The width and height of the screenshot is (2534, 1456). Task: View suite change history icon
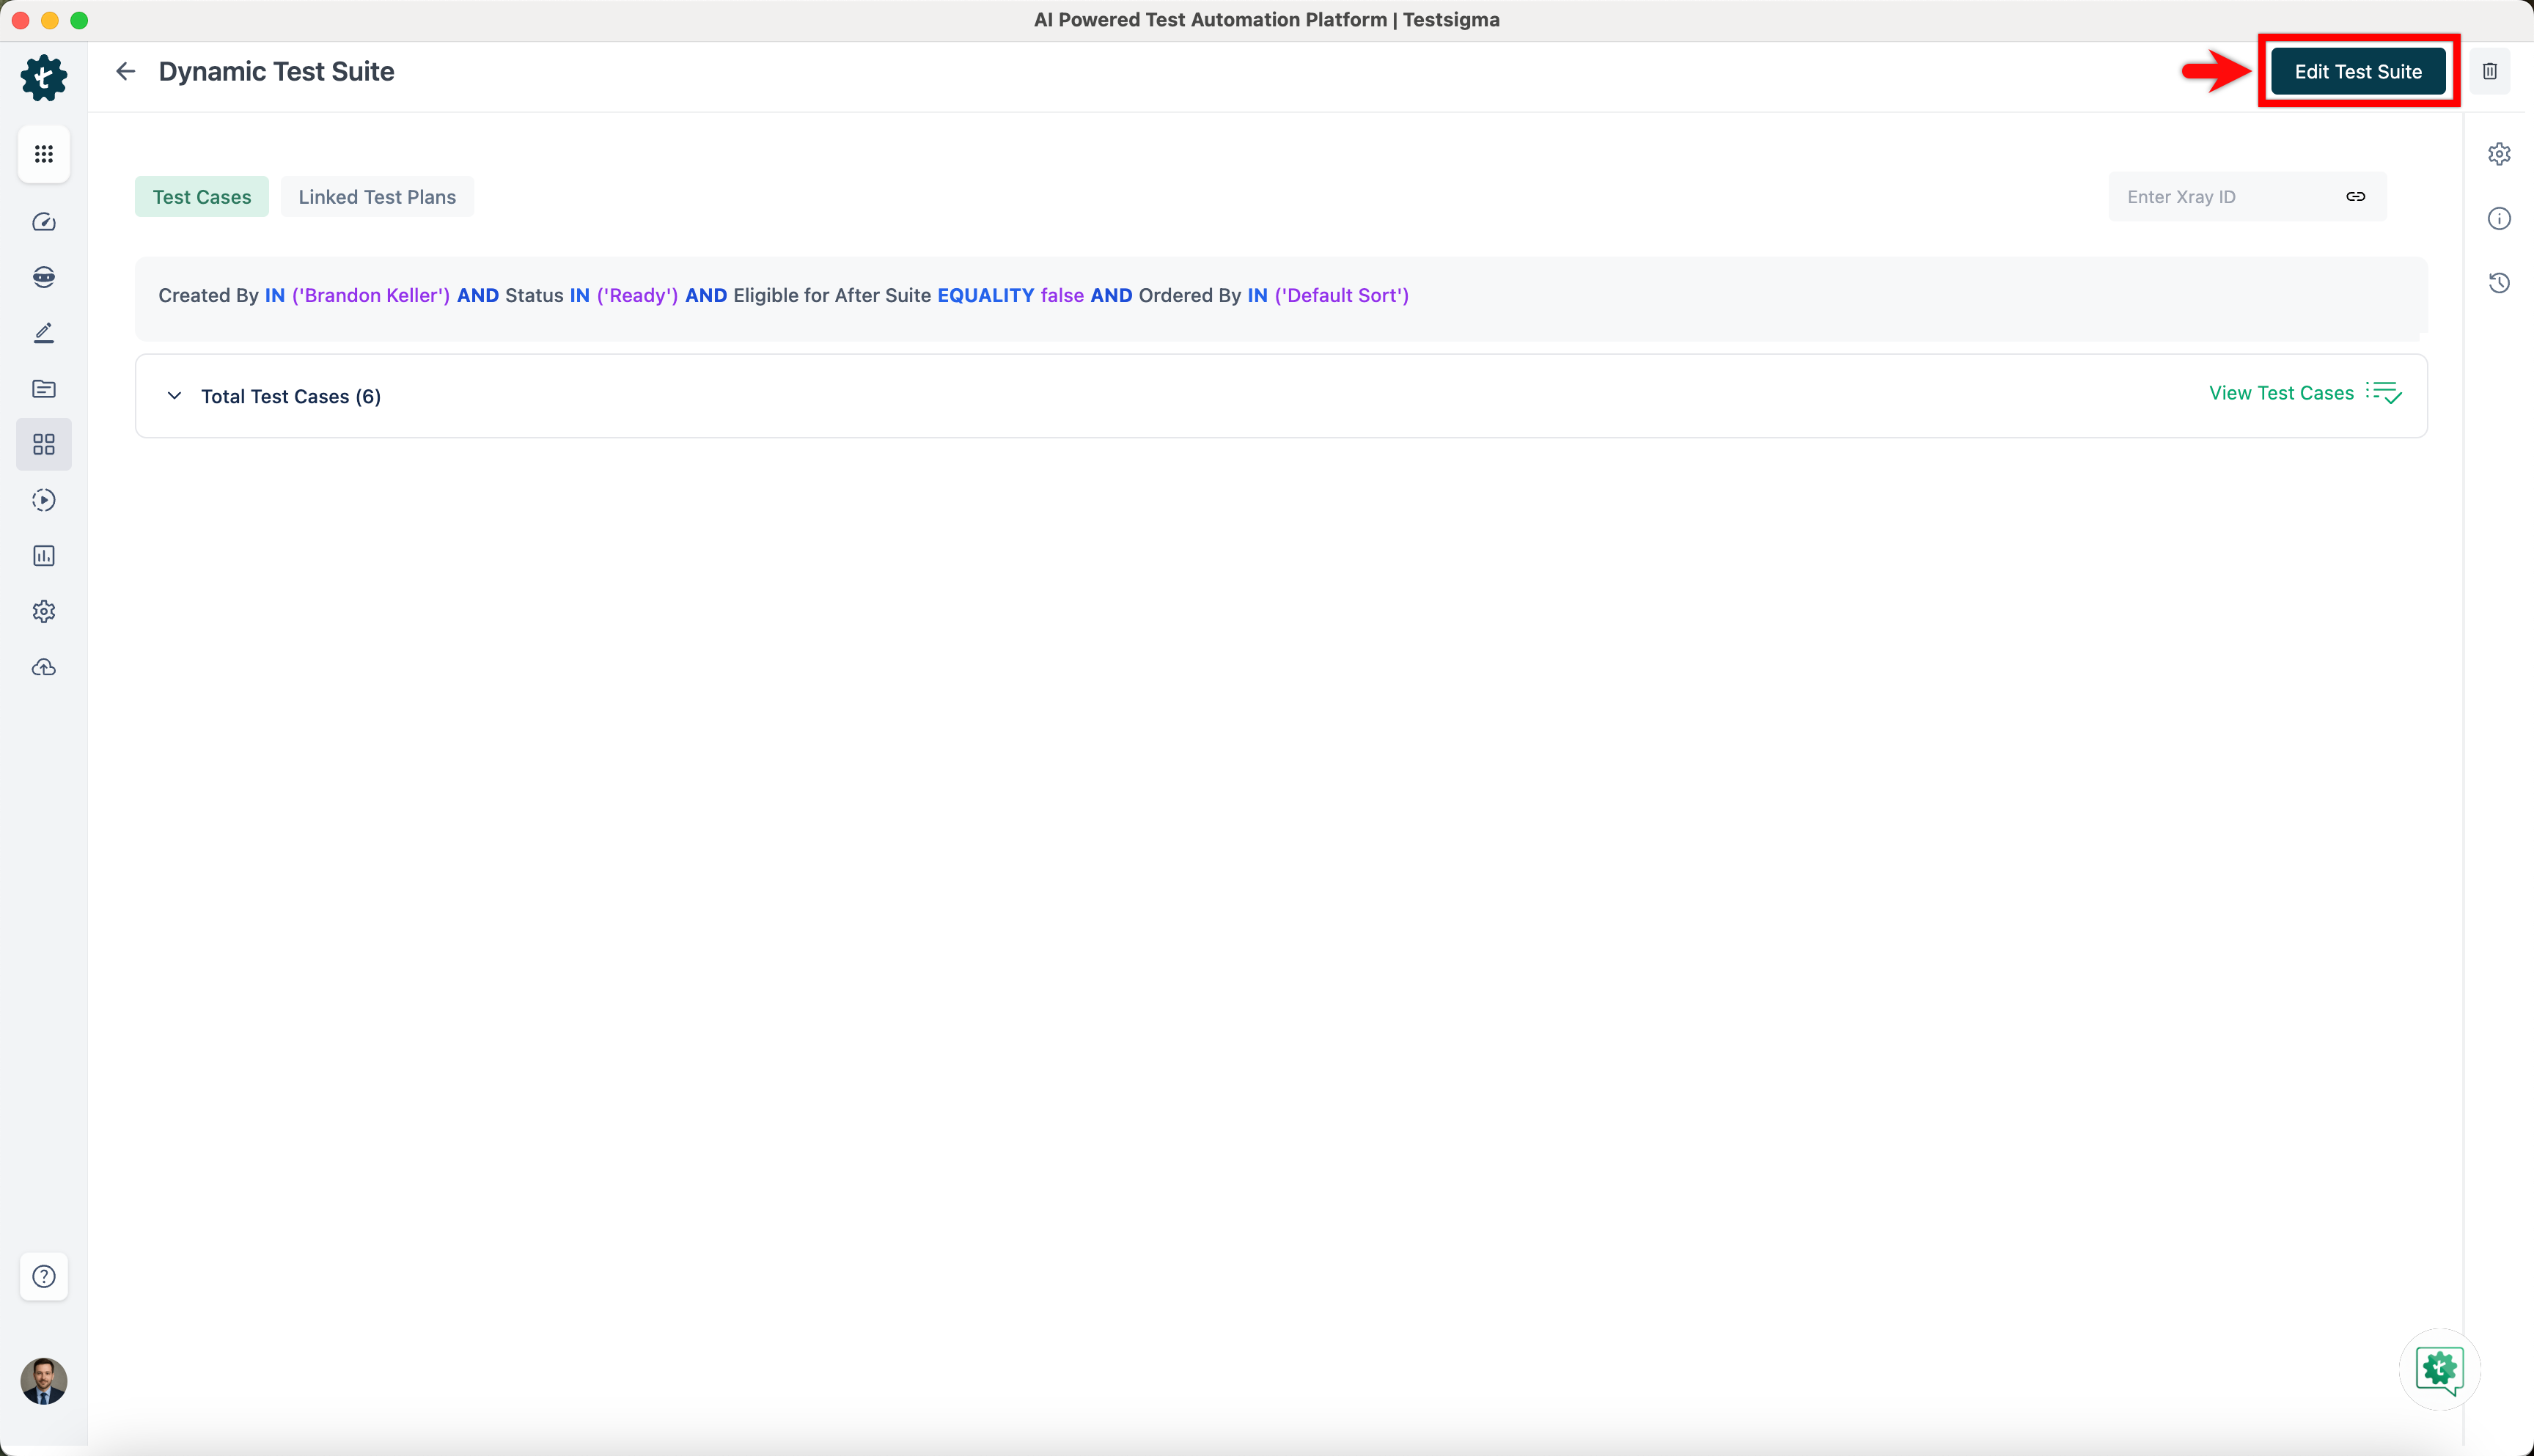click(x=2500, y=283)
